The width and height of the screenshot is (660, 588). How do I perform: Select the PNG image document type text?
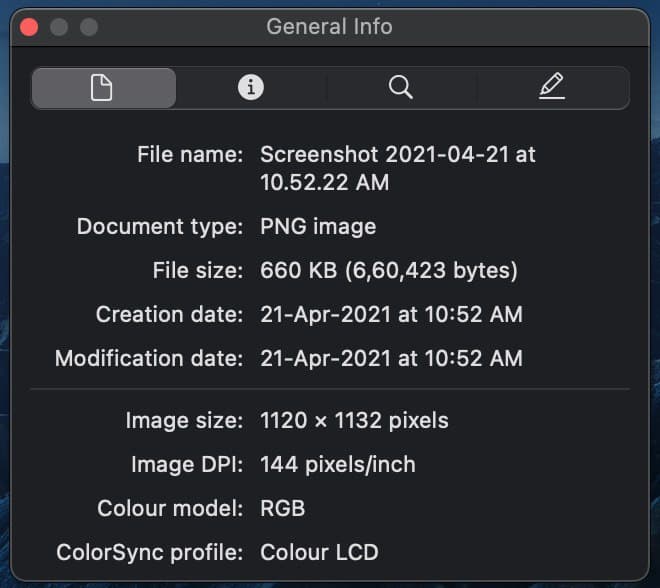[318, 226]
